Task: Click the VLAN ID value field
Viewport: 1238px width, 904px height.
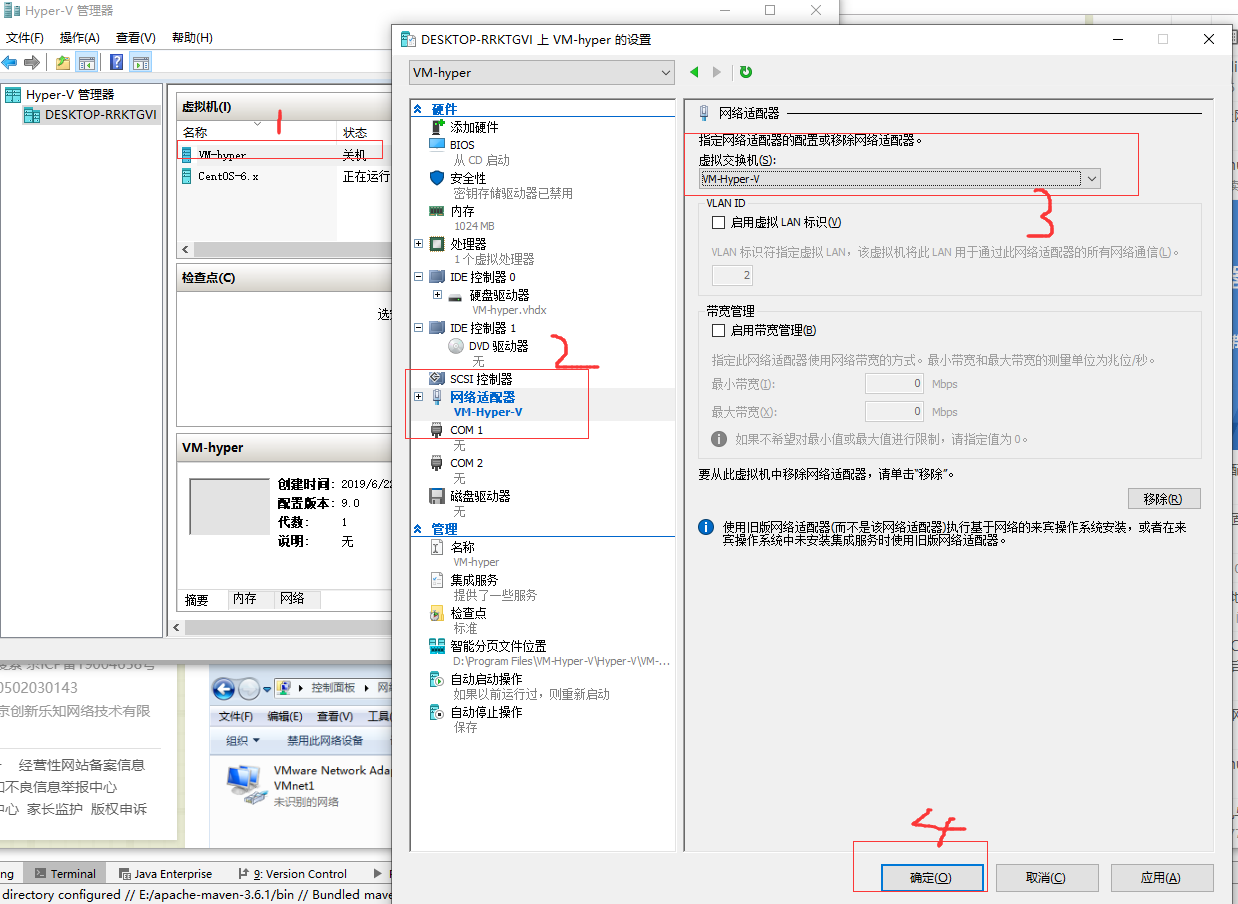Action: pos(732,275)
